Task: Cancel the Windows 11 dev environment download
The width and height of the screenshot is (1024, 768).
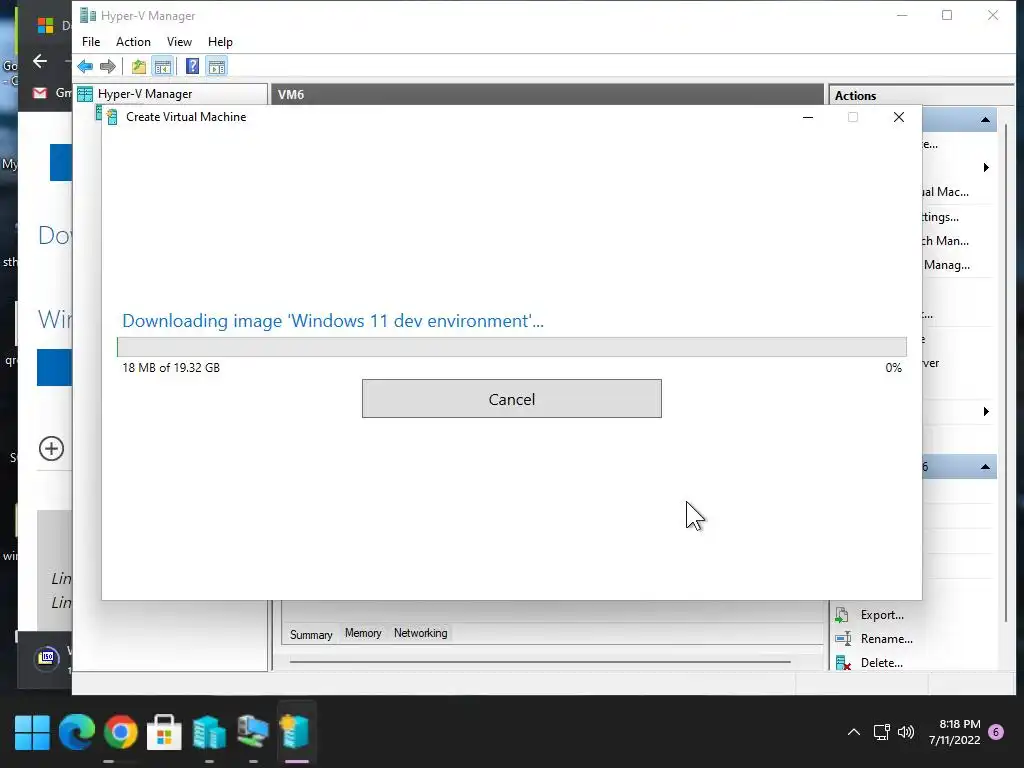Action: [x=511, y=398]
